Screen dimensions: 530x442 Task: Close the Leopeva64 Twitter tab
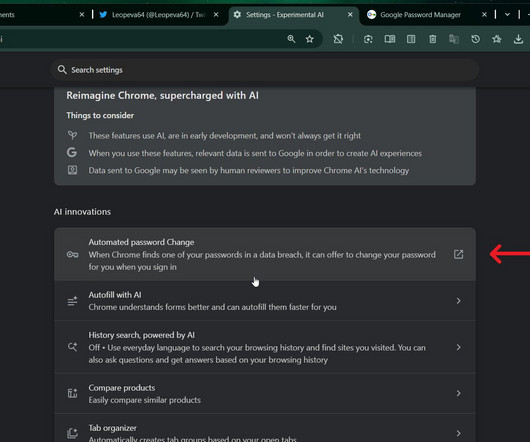point(216,15)
